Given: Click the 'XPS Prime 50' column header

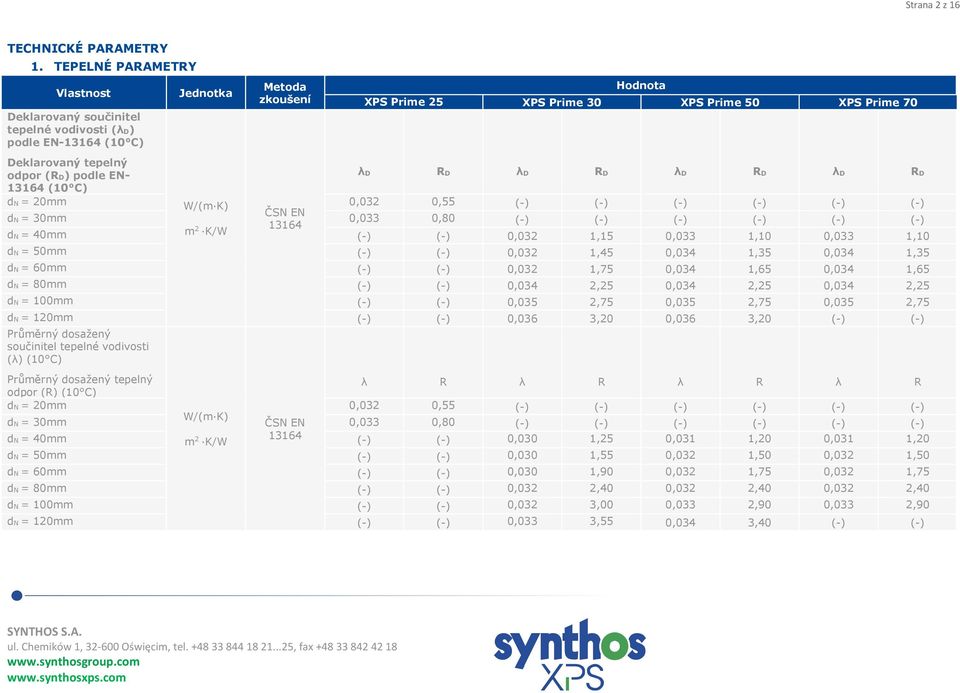Looking at the screenshot, I should click(719, 102).
